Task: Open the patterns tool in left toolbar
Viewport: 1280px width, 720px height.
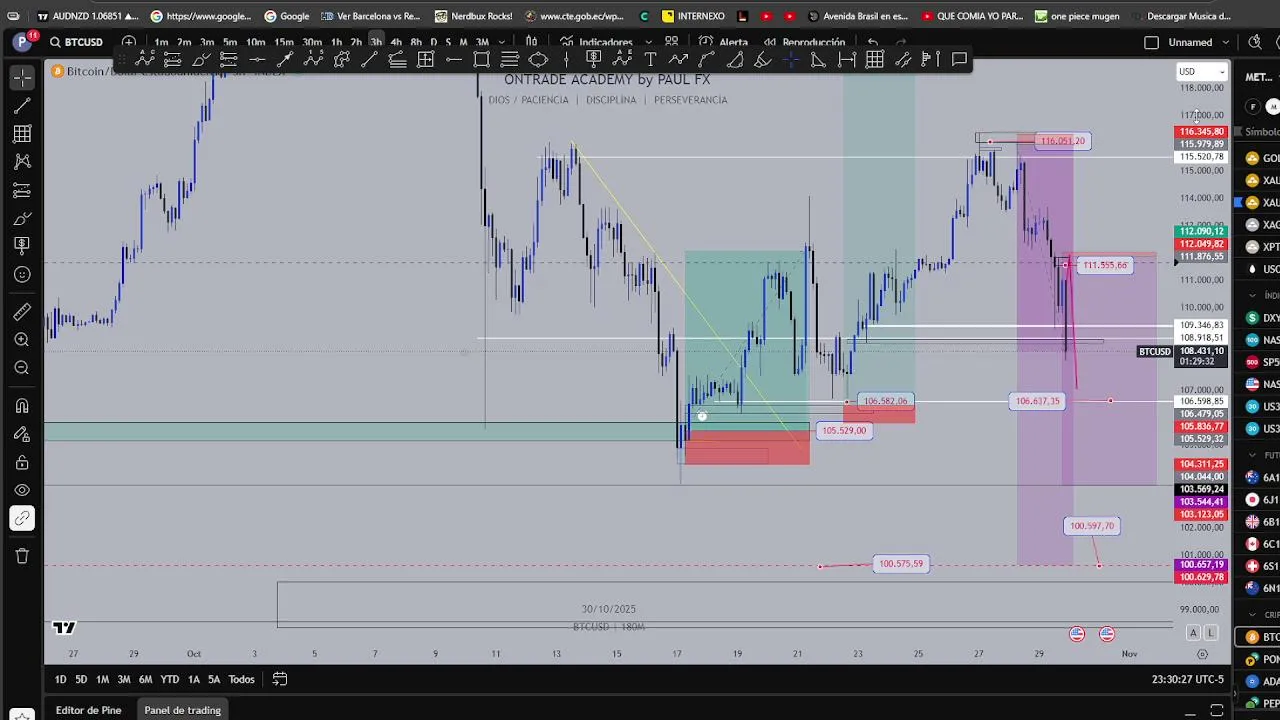Action: (22, 161)
